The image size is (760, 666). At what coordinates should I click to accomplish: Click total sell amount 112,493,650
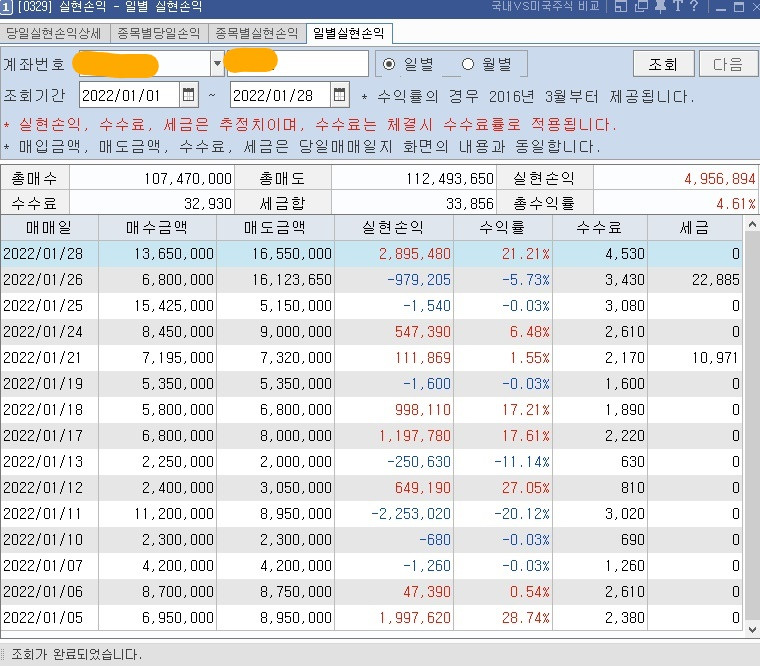(x=450, y=179)
